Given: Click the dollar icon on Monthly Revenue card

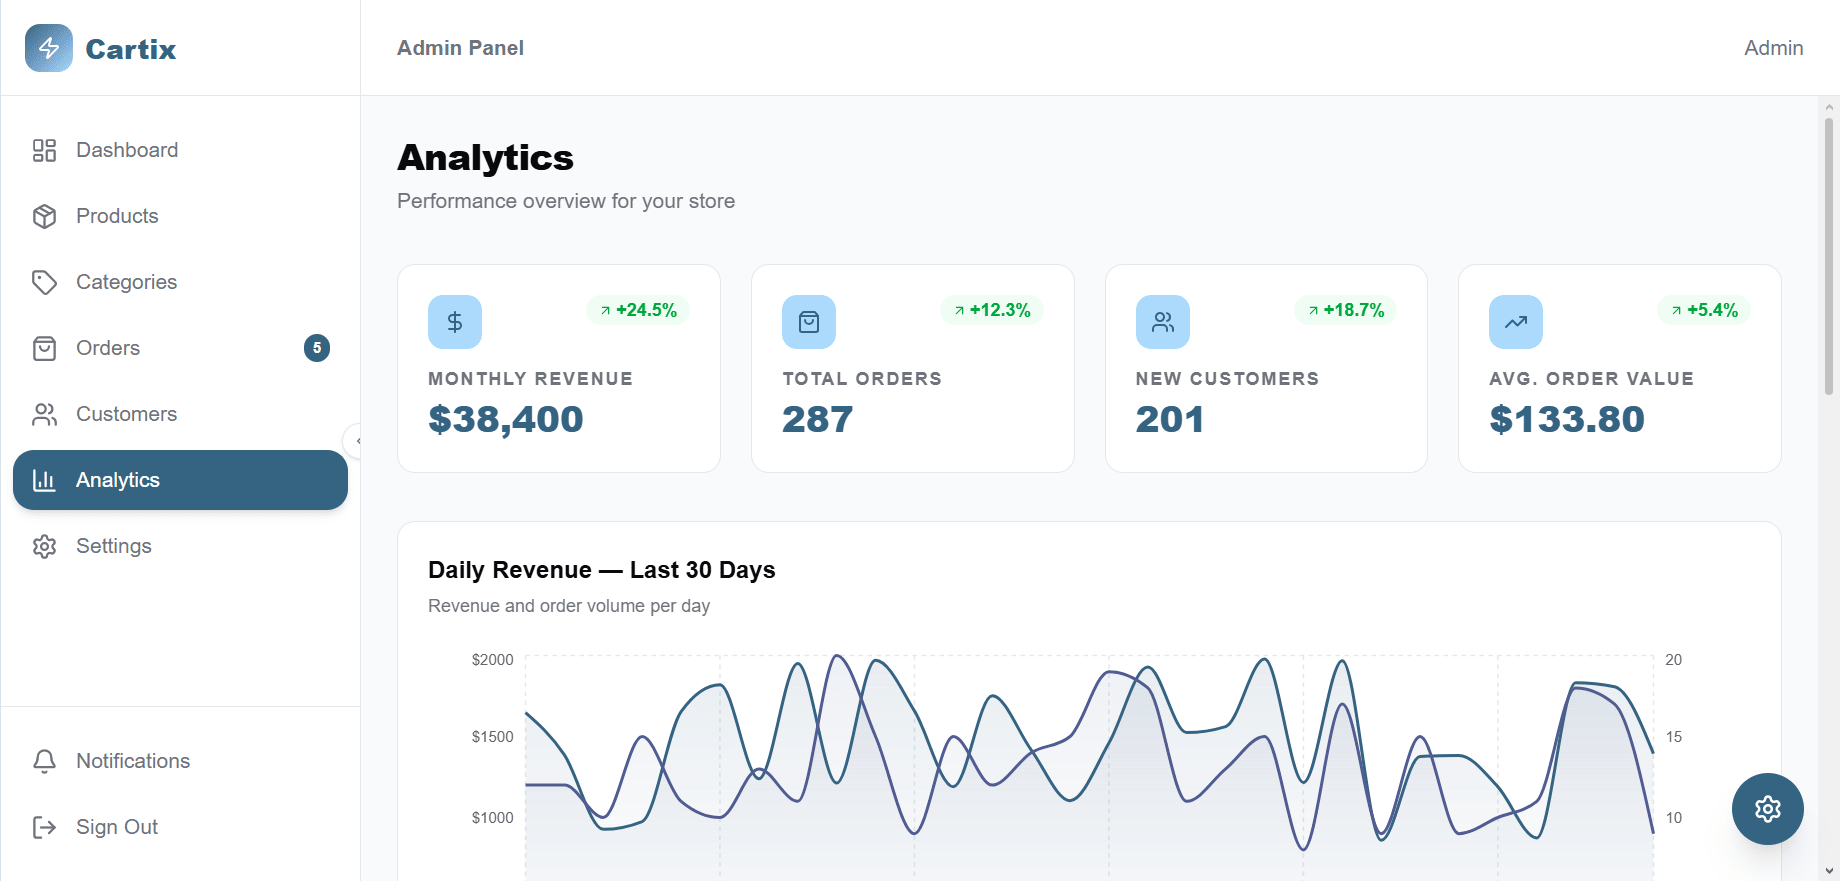Looking at the screenshot, I should [455, 322].
